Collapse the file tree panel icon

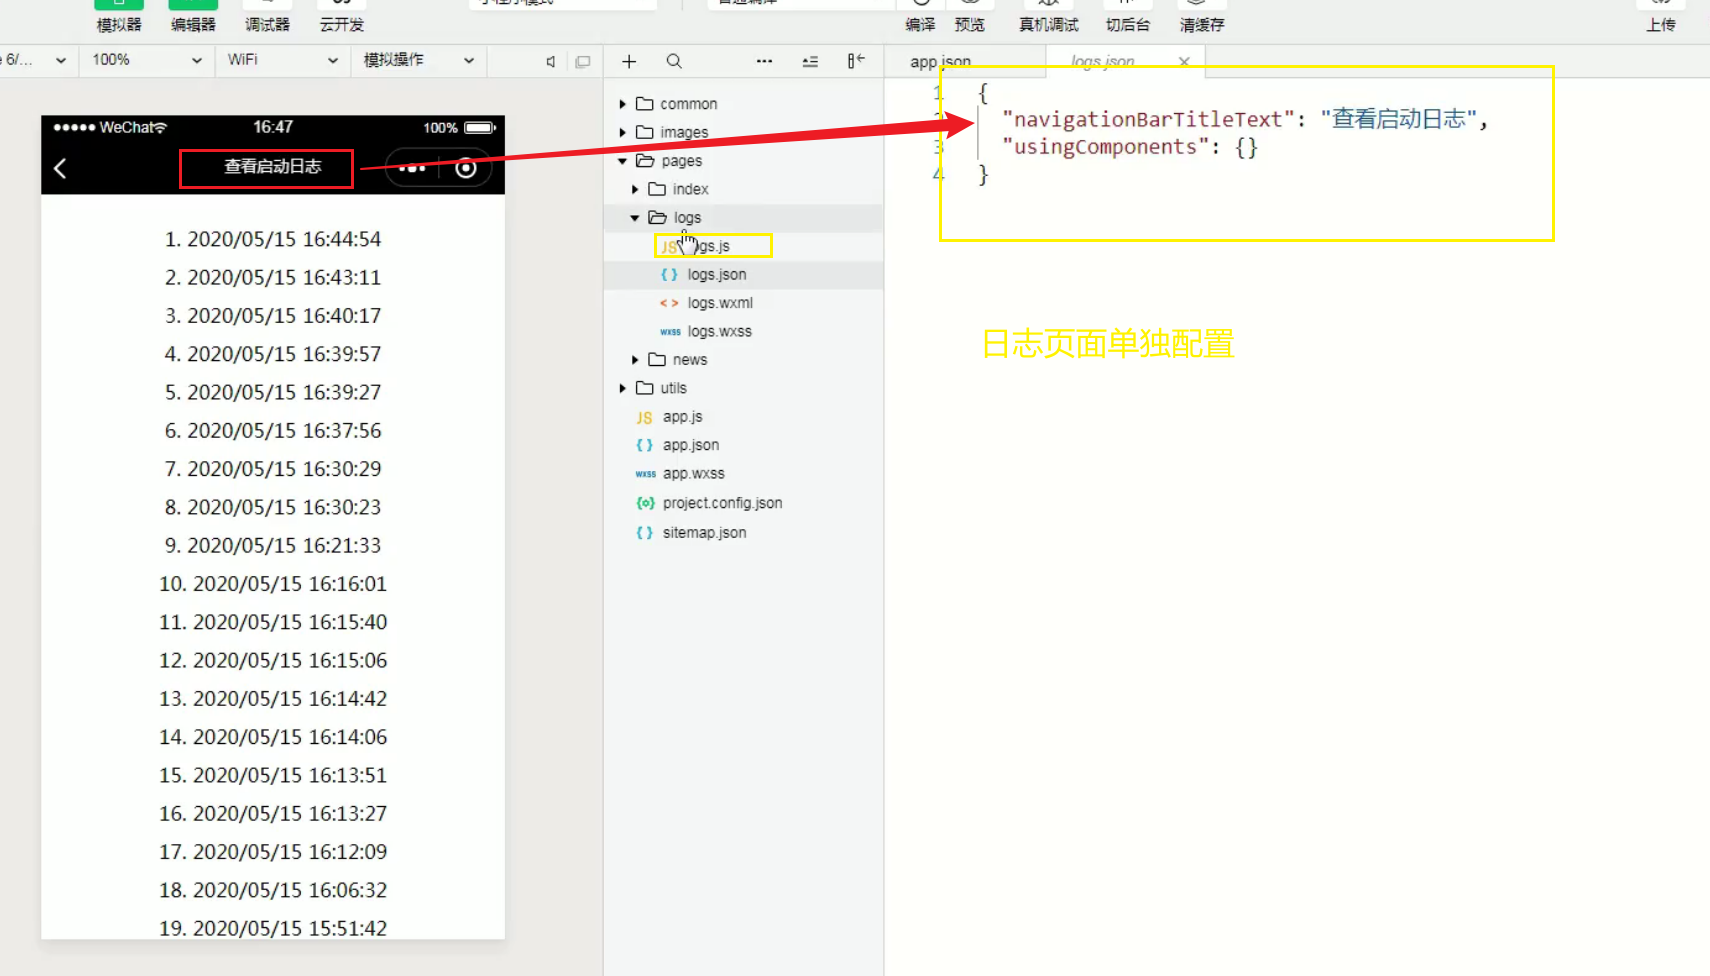[855, 61]
